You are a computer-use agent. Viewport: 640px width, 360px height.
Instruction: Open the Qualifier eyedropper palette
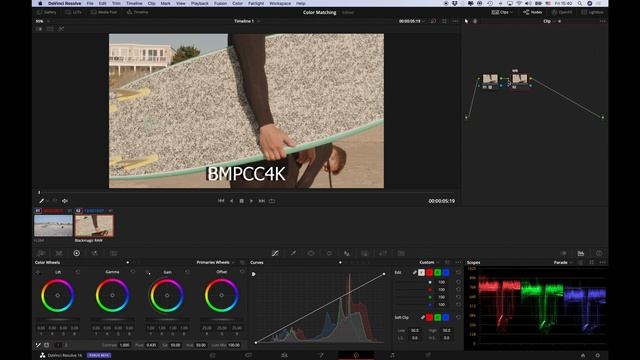click(x=293, y=253)
